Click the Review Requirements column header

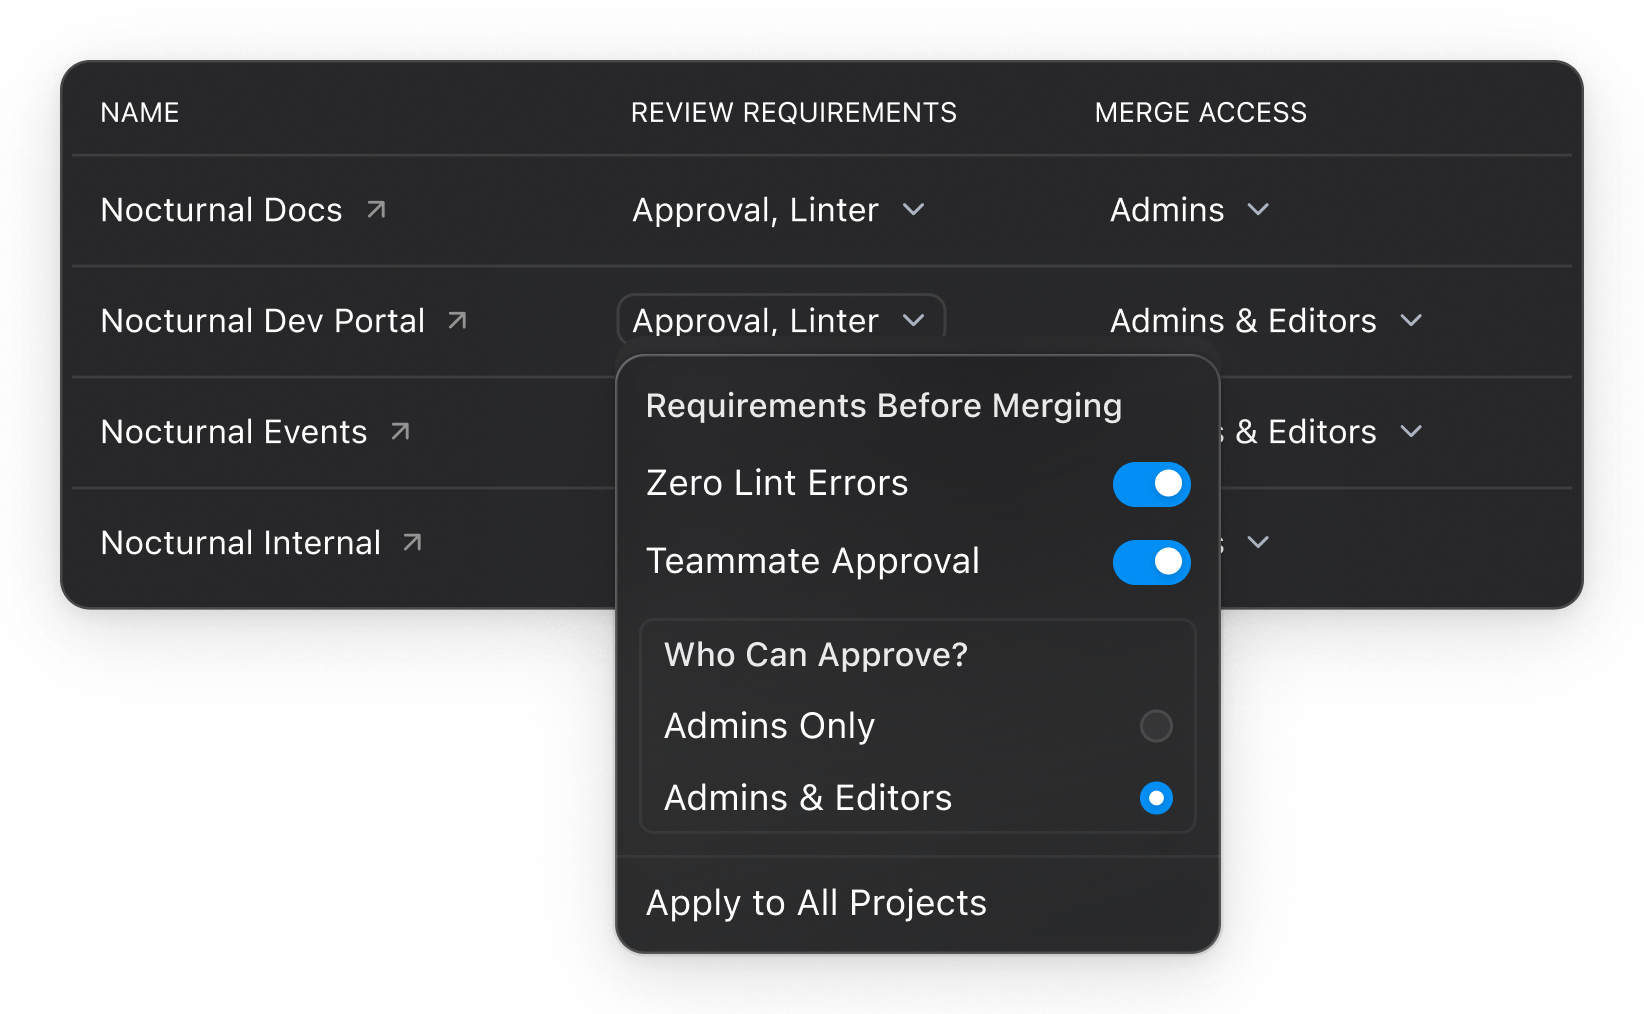793,113
